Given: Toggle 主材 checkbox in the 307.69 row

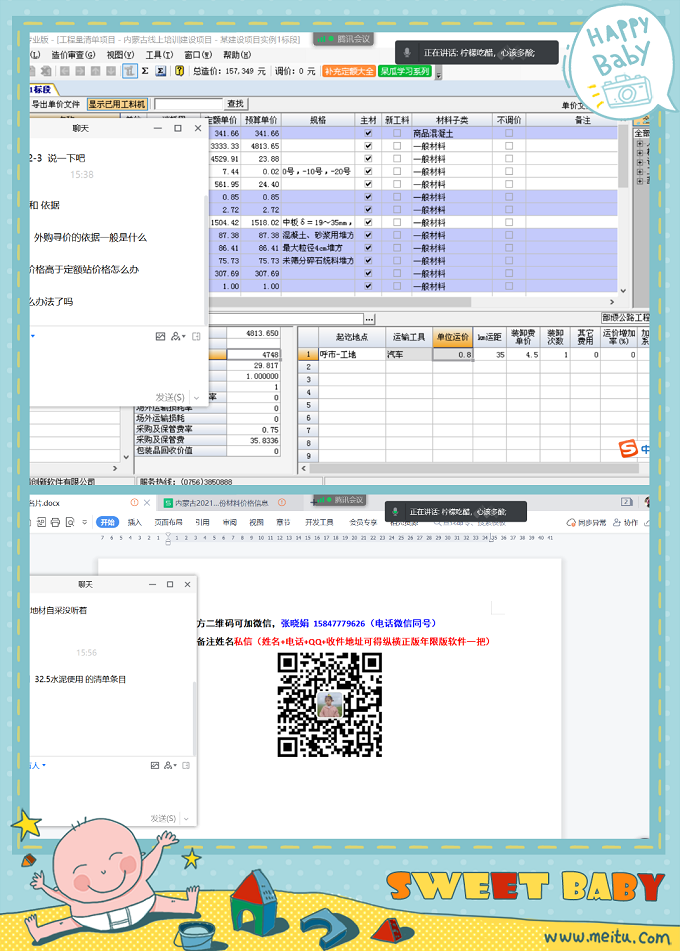Looking at the screenshot, I should [x=368, y=273].
